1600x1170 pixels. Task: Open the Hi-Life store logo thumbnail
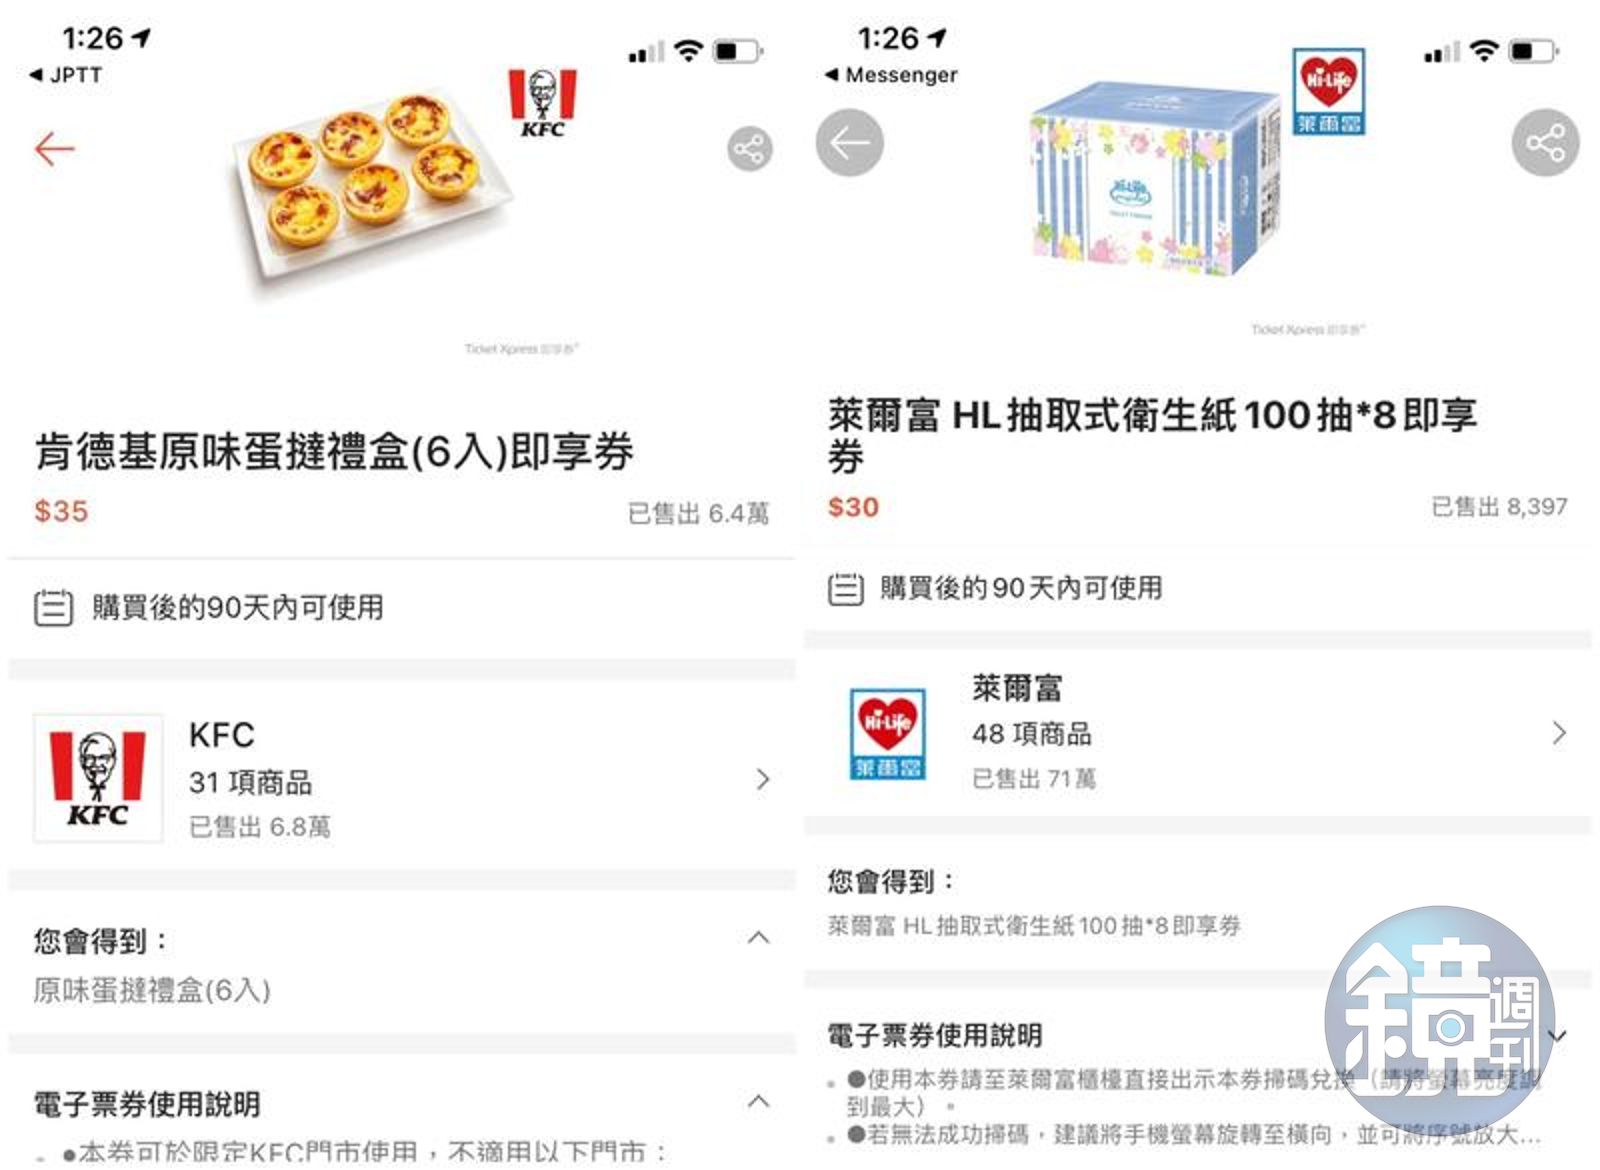pos(887,733)
